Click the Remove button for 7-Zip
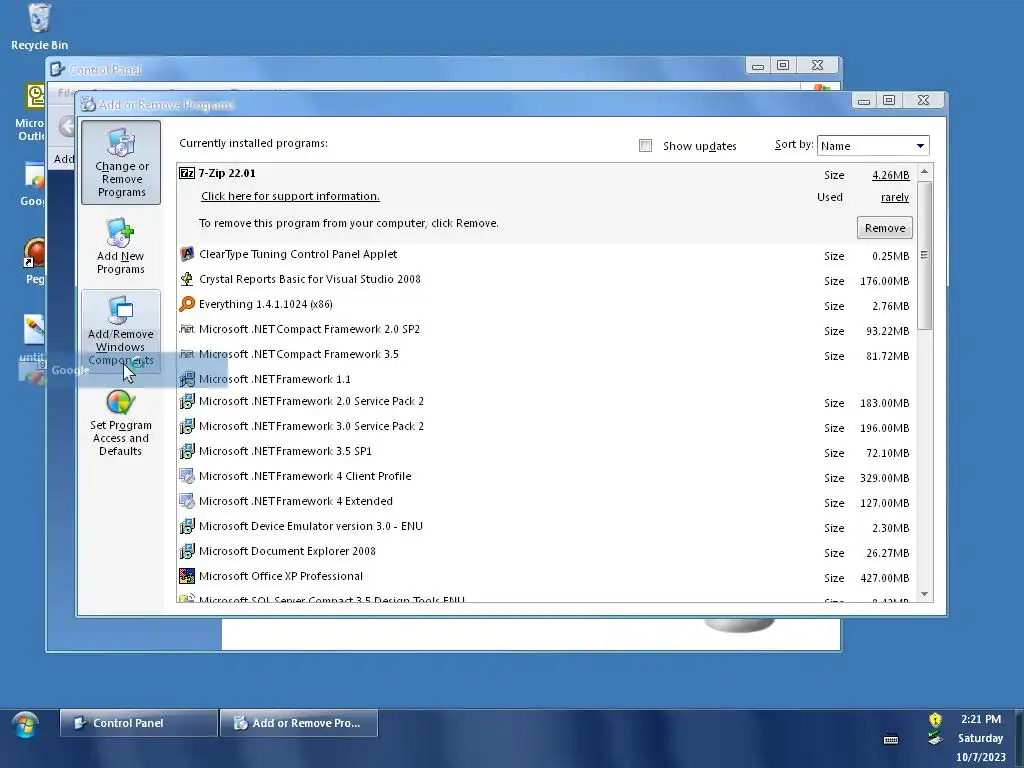Image resolution: width=1024 pixels, height=768 pixels. [x=884, y=228]
